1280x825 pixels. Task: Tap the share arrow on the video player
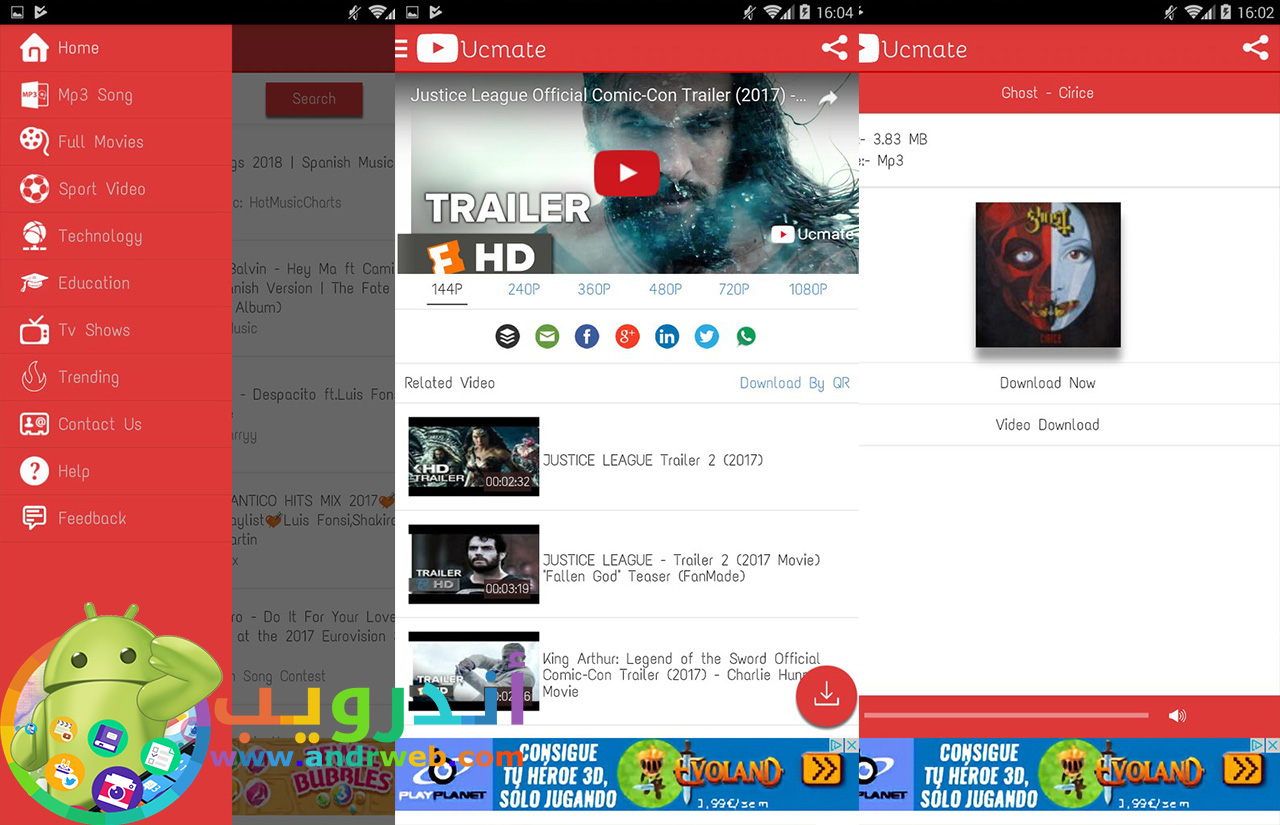click(x=828, y=98)
